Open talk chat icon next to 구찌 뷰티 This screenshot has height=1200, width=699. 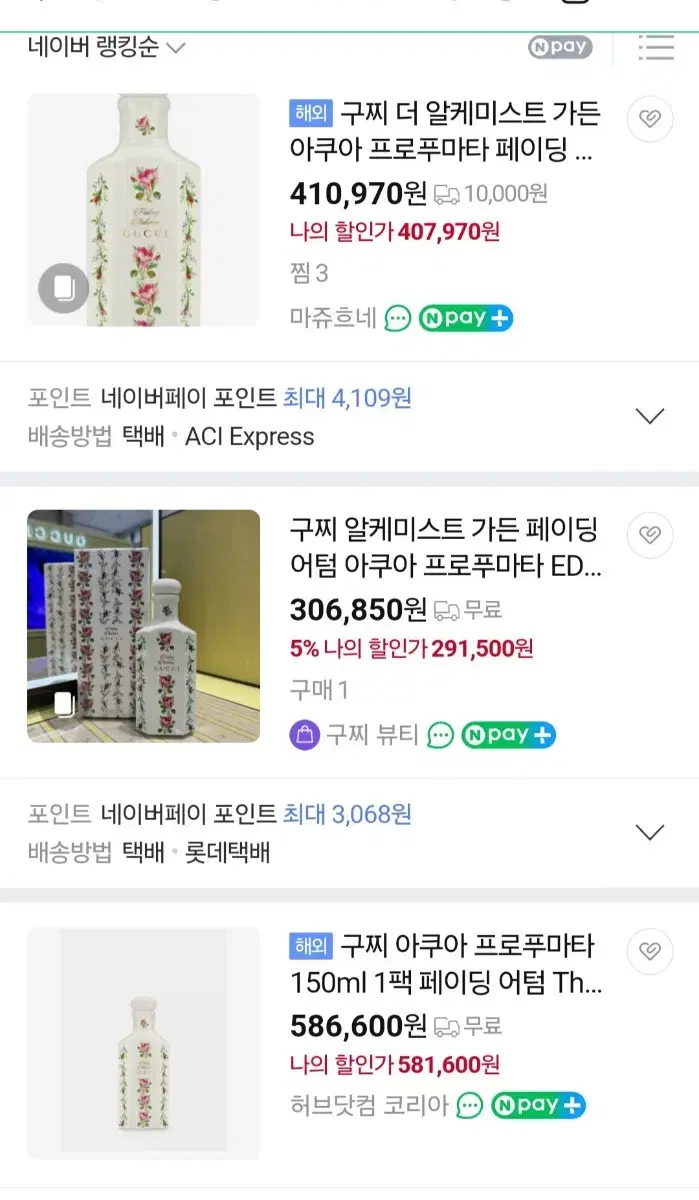(441, 735)
